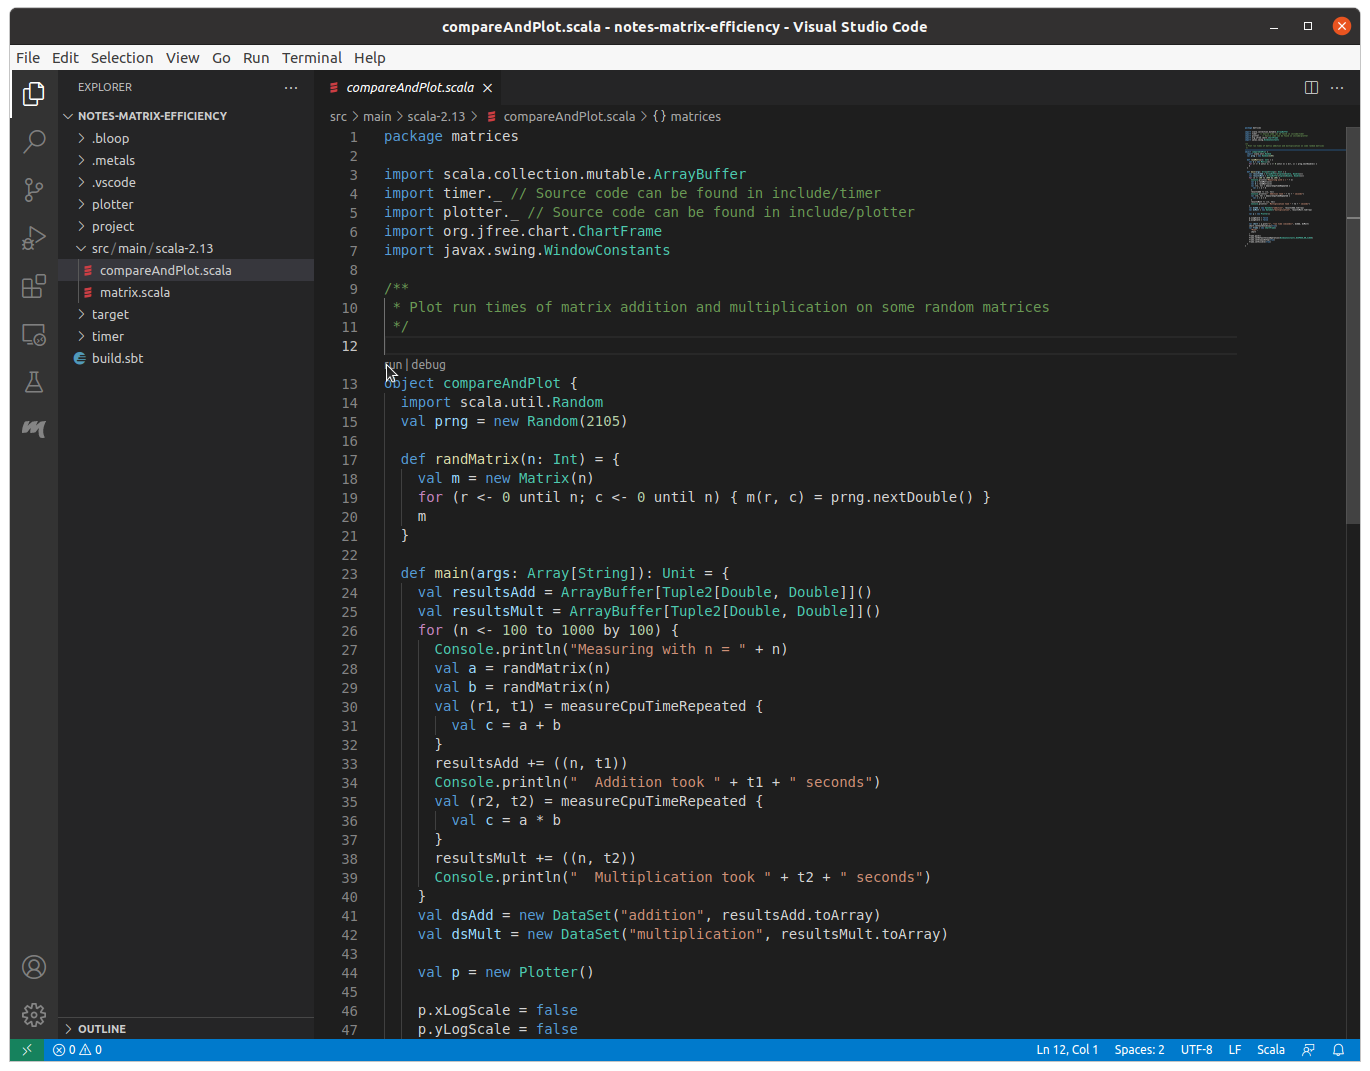The width and height of the screenshot is (1370, 1071).
Task: Open the Extensions view
Action: point(34,287)
